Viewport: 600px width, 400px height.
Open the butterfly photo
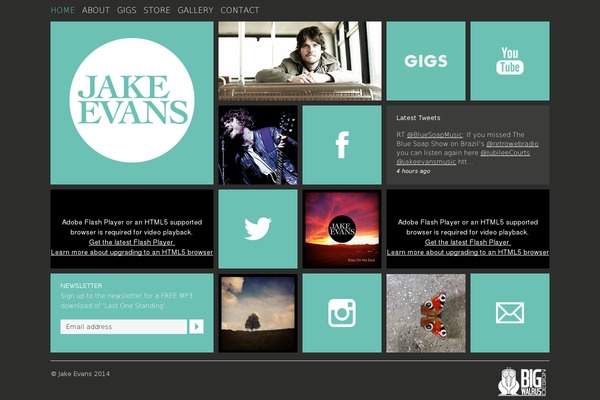click(x=426, y=313)
